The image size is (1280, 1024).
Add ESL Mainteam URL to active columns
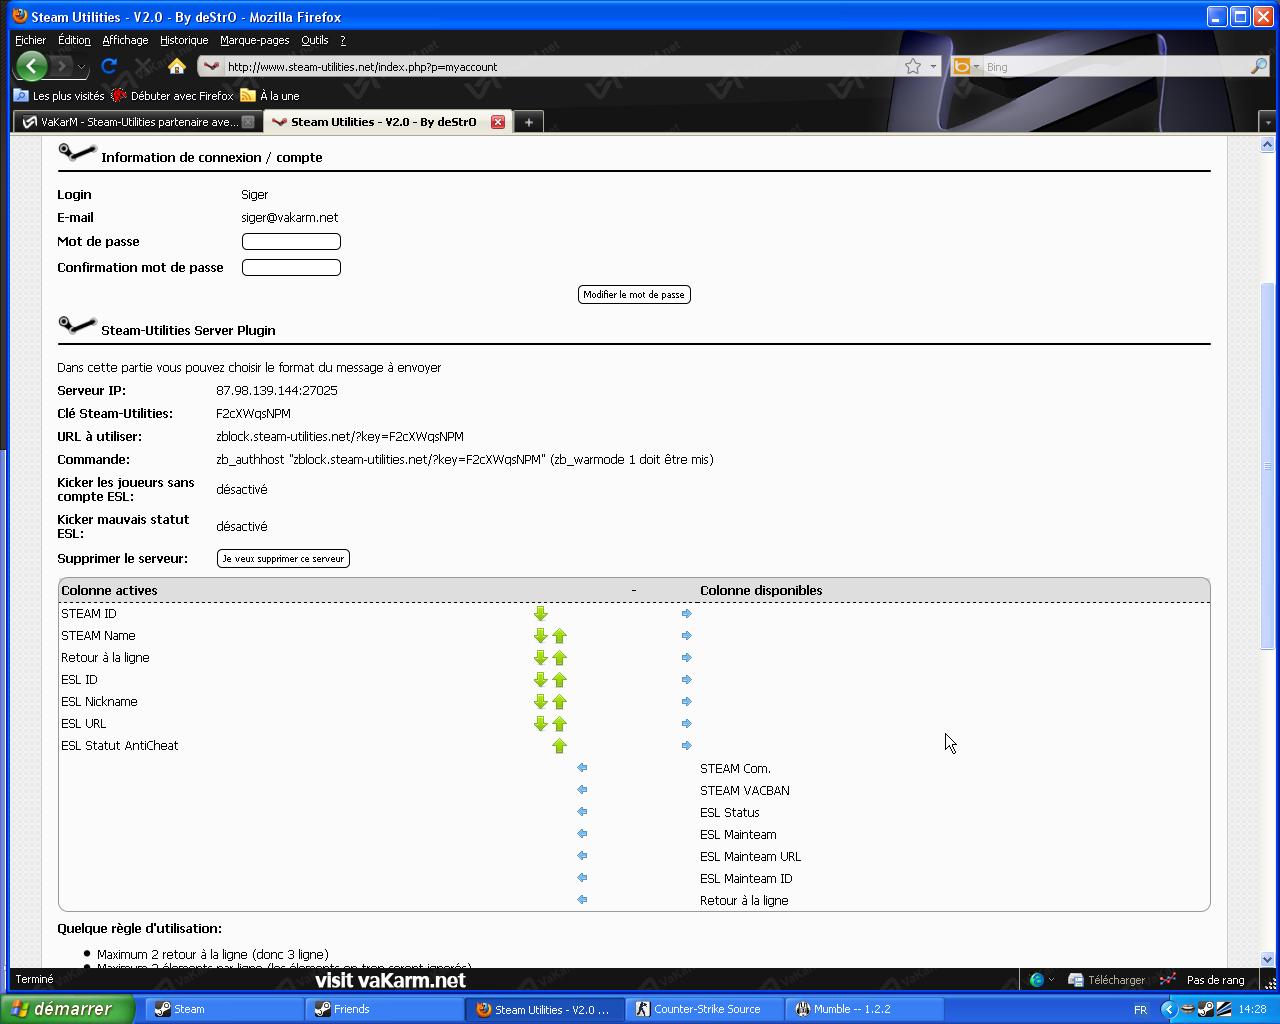582,856
